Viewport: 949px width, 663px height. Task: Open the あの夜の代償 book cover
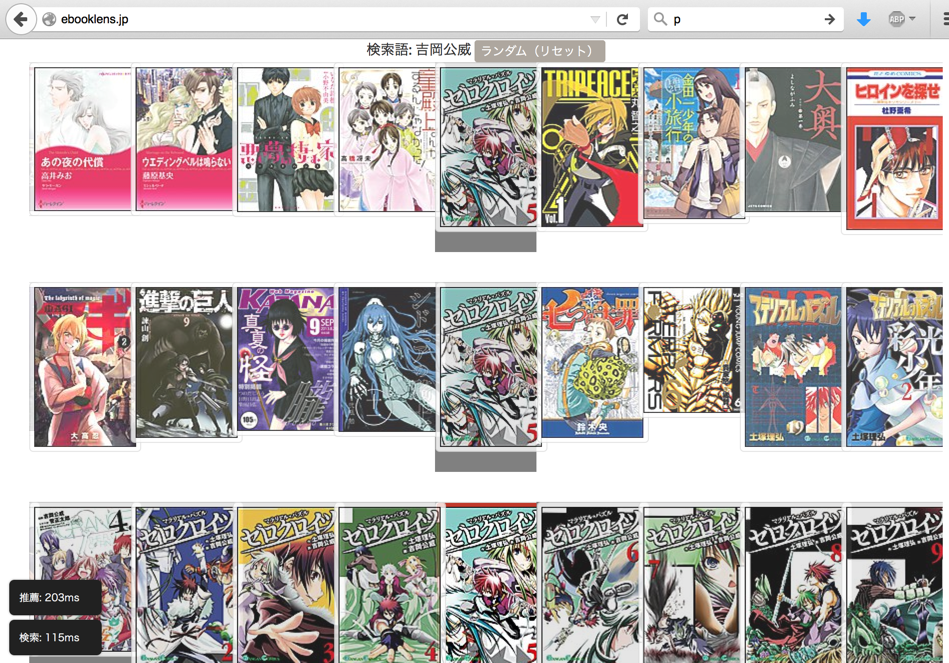coord(82,139)
